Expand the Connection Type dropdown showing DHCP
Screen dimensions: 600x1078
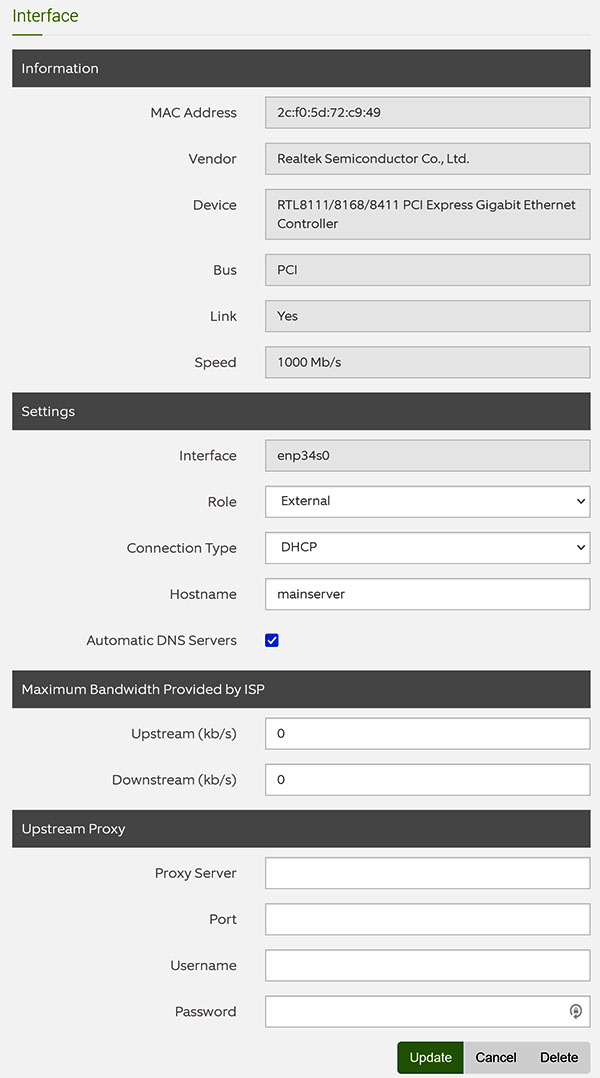click(427, 547)
